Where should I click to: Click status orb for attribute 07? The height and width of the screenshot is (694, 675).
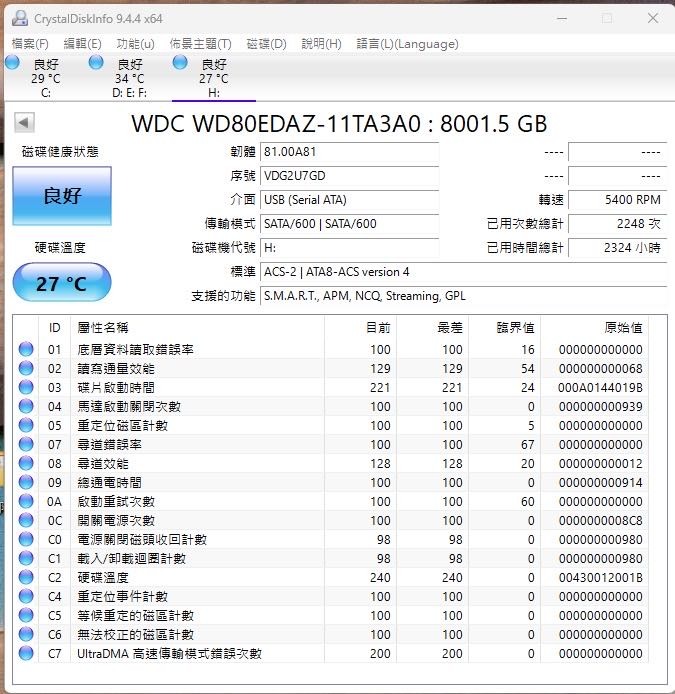[x=26, y=444]
